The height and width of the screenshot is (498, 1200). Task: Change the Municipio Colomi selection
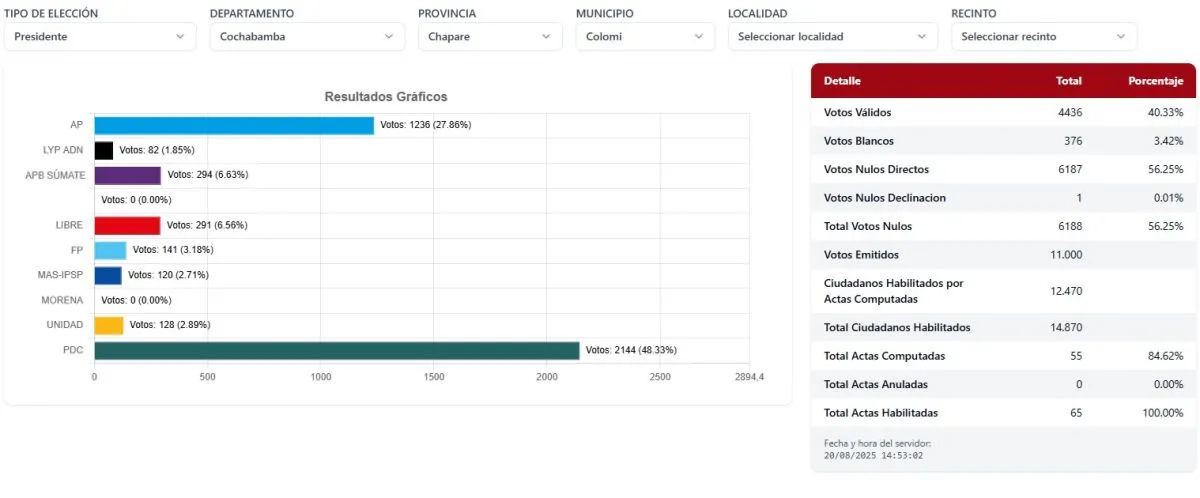pyautogui.click(x=645, y=37)
